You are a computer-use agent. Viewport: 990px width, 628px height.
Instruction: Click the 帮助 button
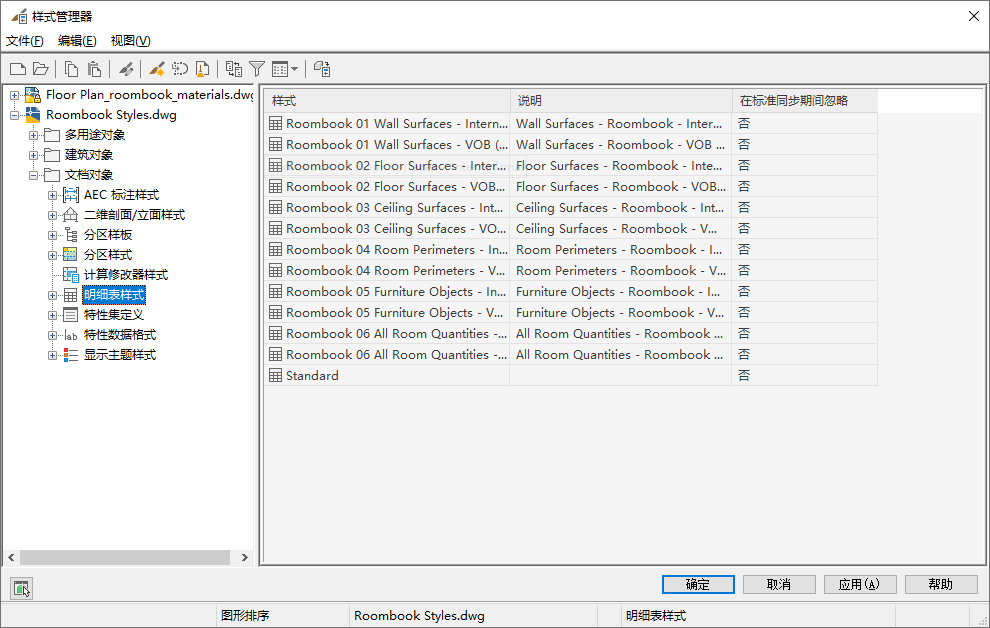[x=941, y=584]
